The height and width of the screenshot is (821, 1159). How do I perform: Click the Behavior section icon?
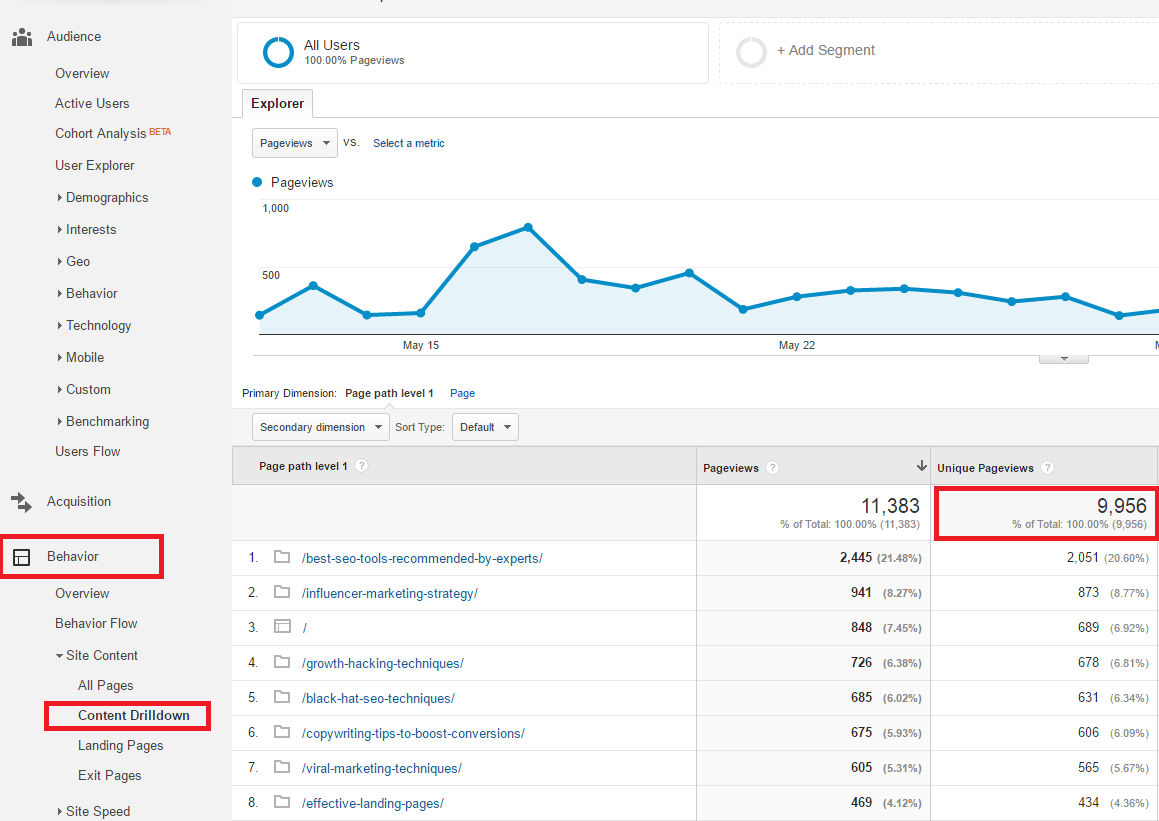pyautogui.click(x=21, y=557)
